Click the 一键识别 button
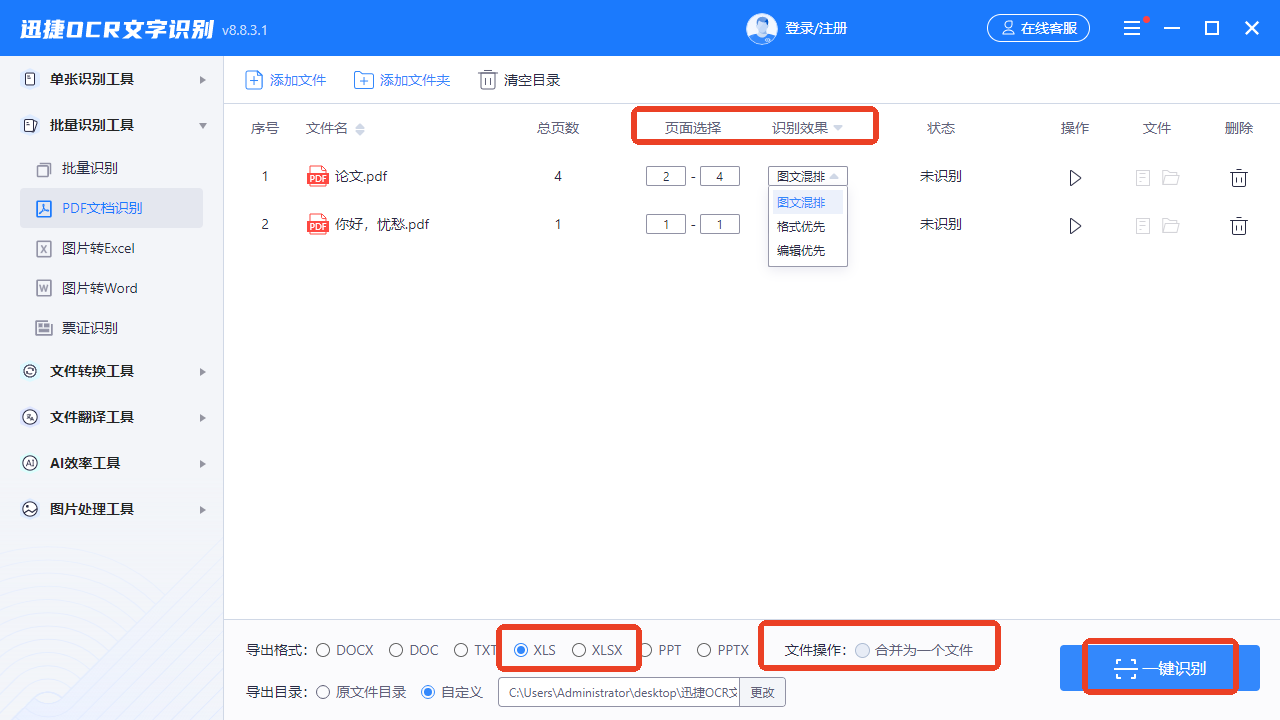This screenshot has width=1280, height=720. 1160,668
